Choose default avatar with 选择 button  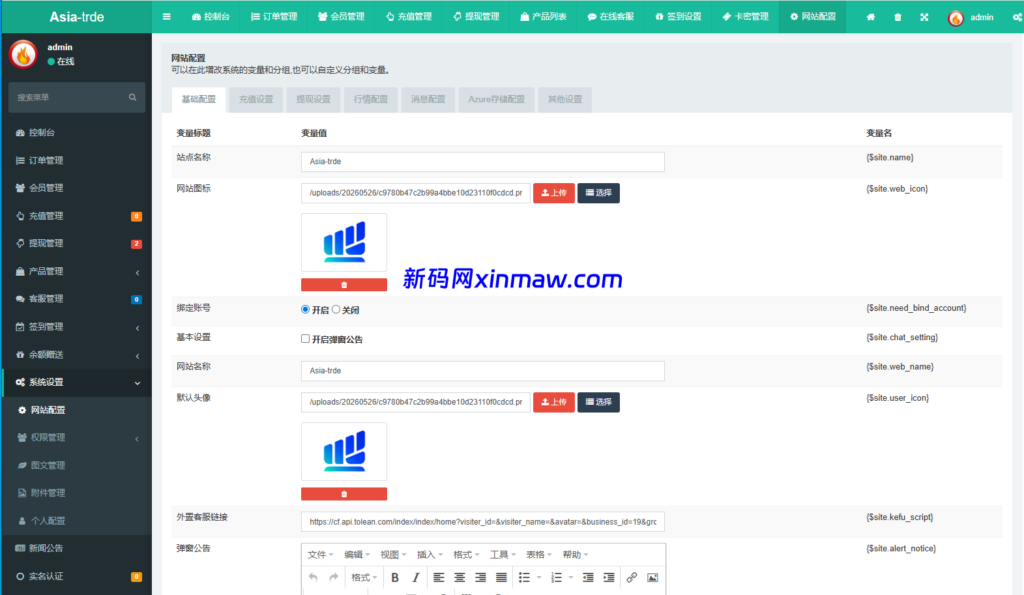[x=598, y=402]
